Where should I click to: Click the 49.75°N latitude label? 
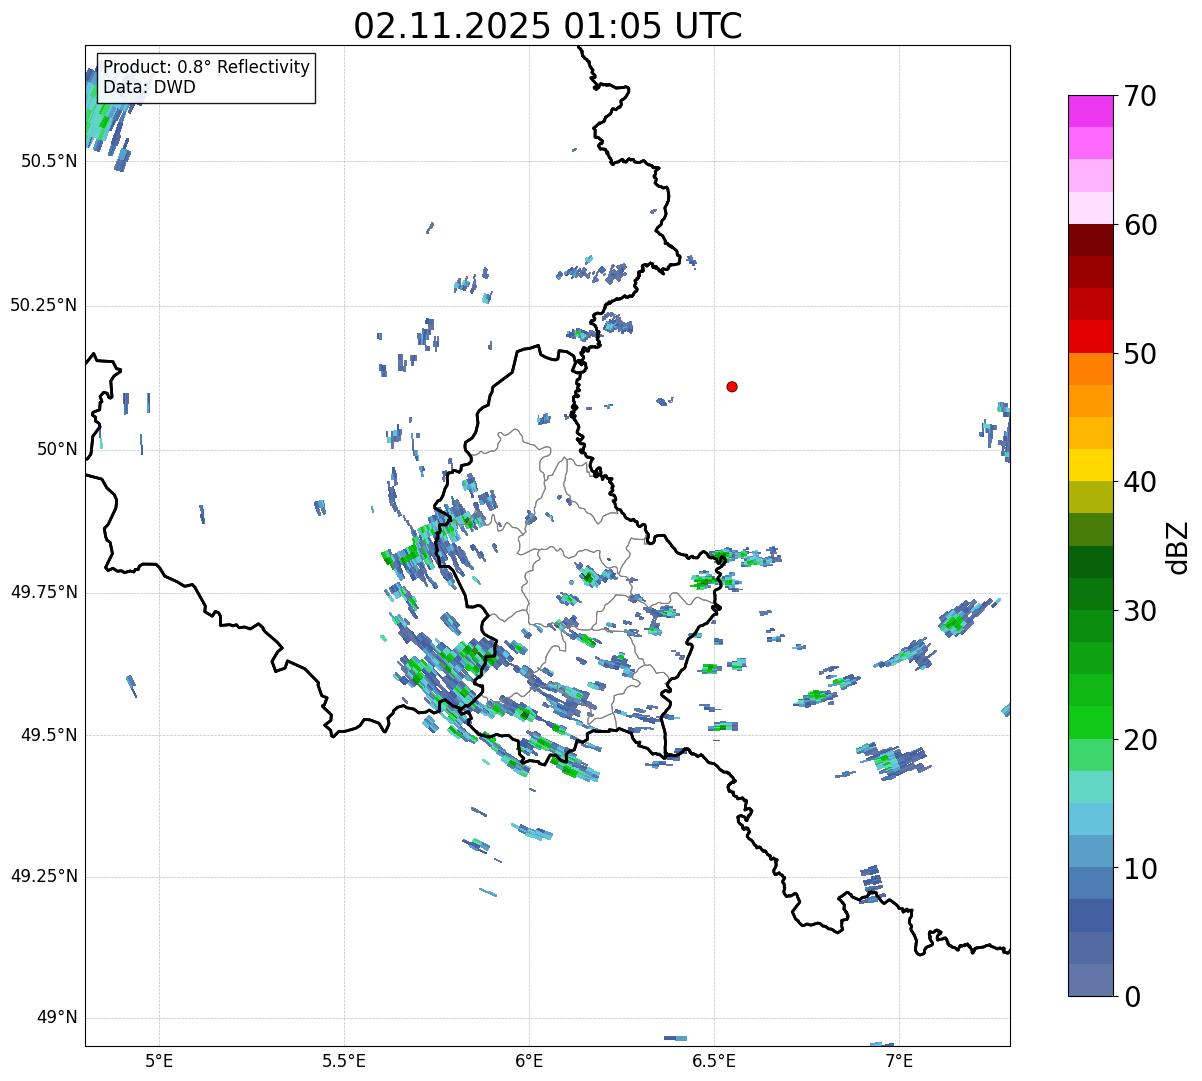pyautogui.click(x=44, y=592)
